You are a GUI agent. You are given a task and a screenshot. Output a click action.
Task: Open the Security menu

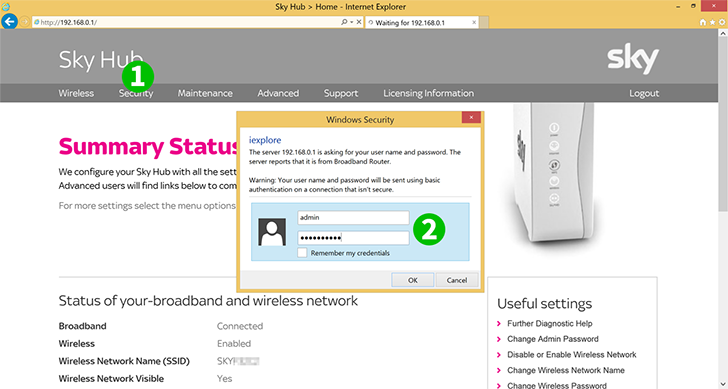tap(136, 93)
